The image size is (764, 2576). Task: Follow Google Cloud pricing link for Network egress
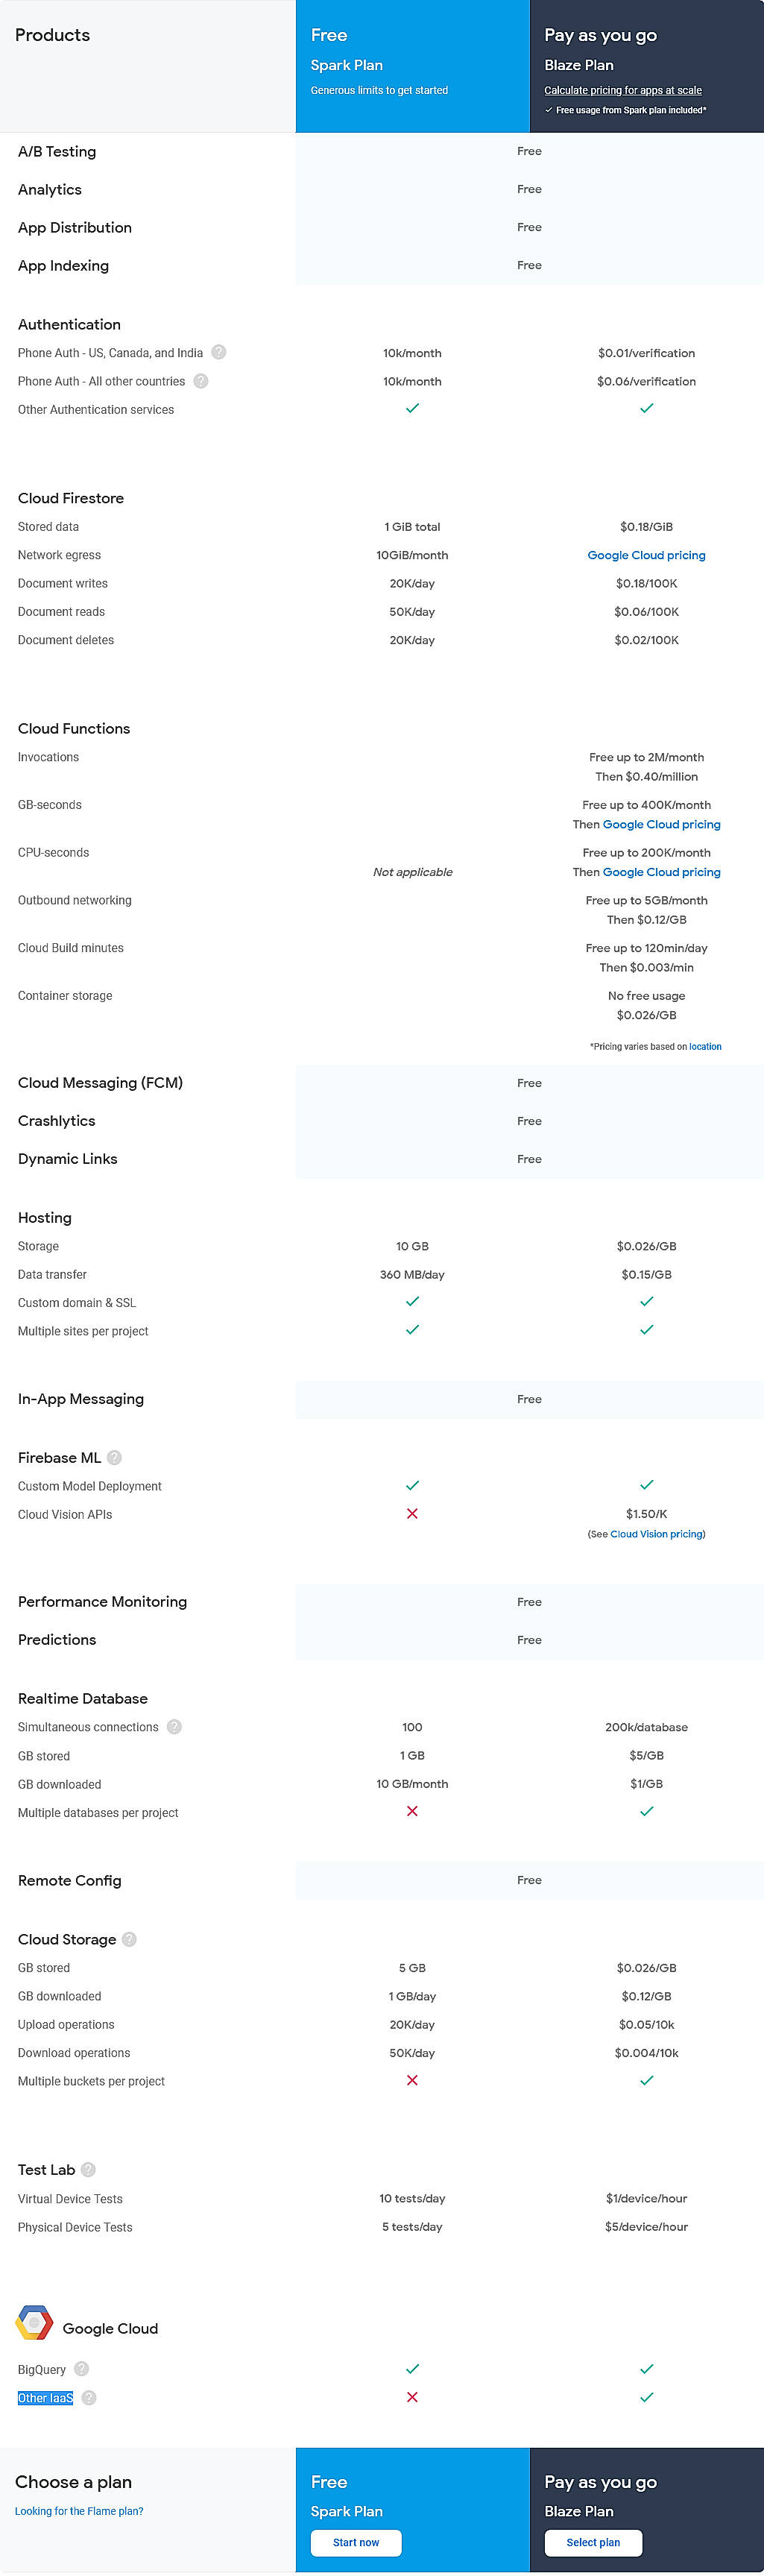pyautogui.click(x=646, y=555)
